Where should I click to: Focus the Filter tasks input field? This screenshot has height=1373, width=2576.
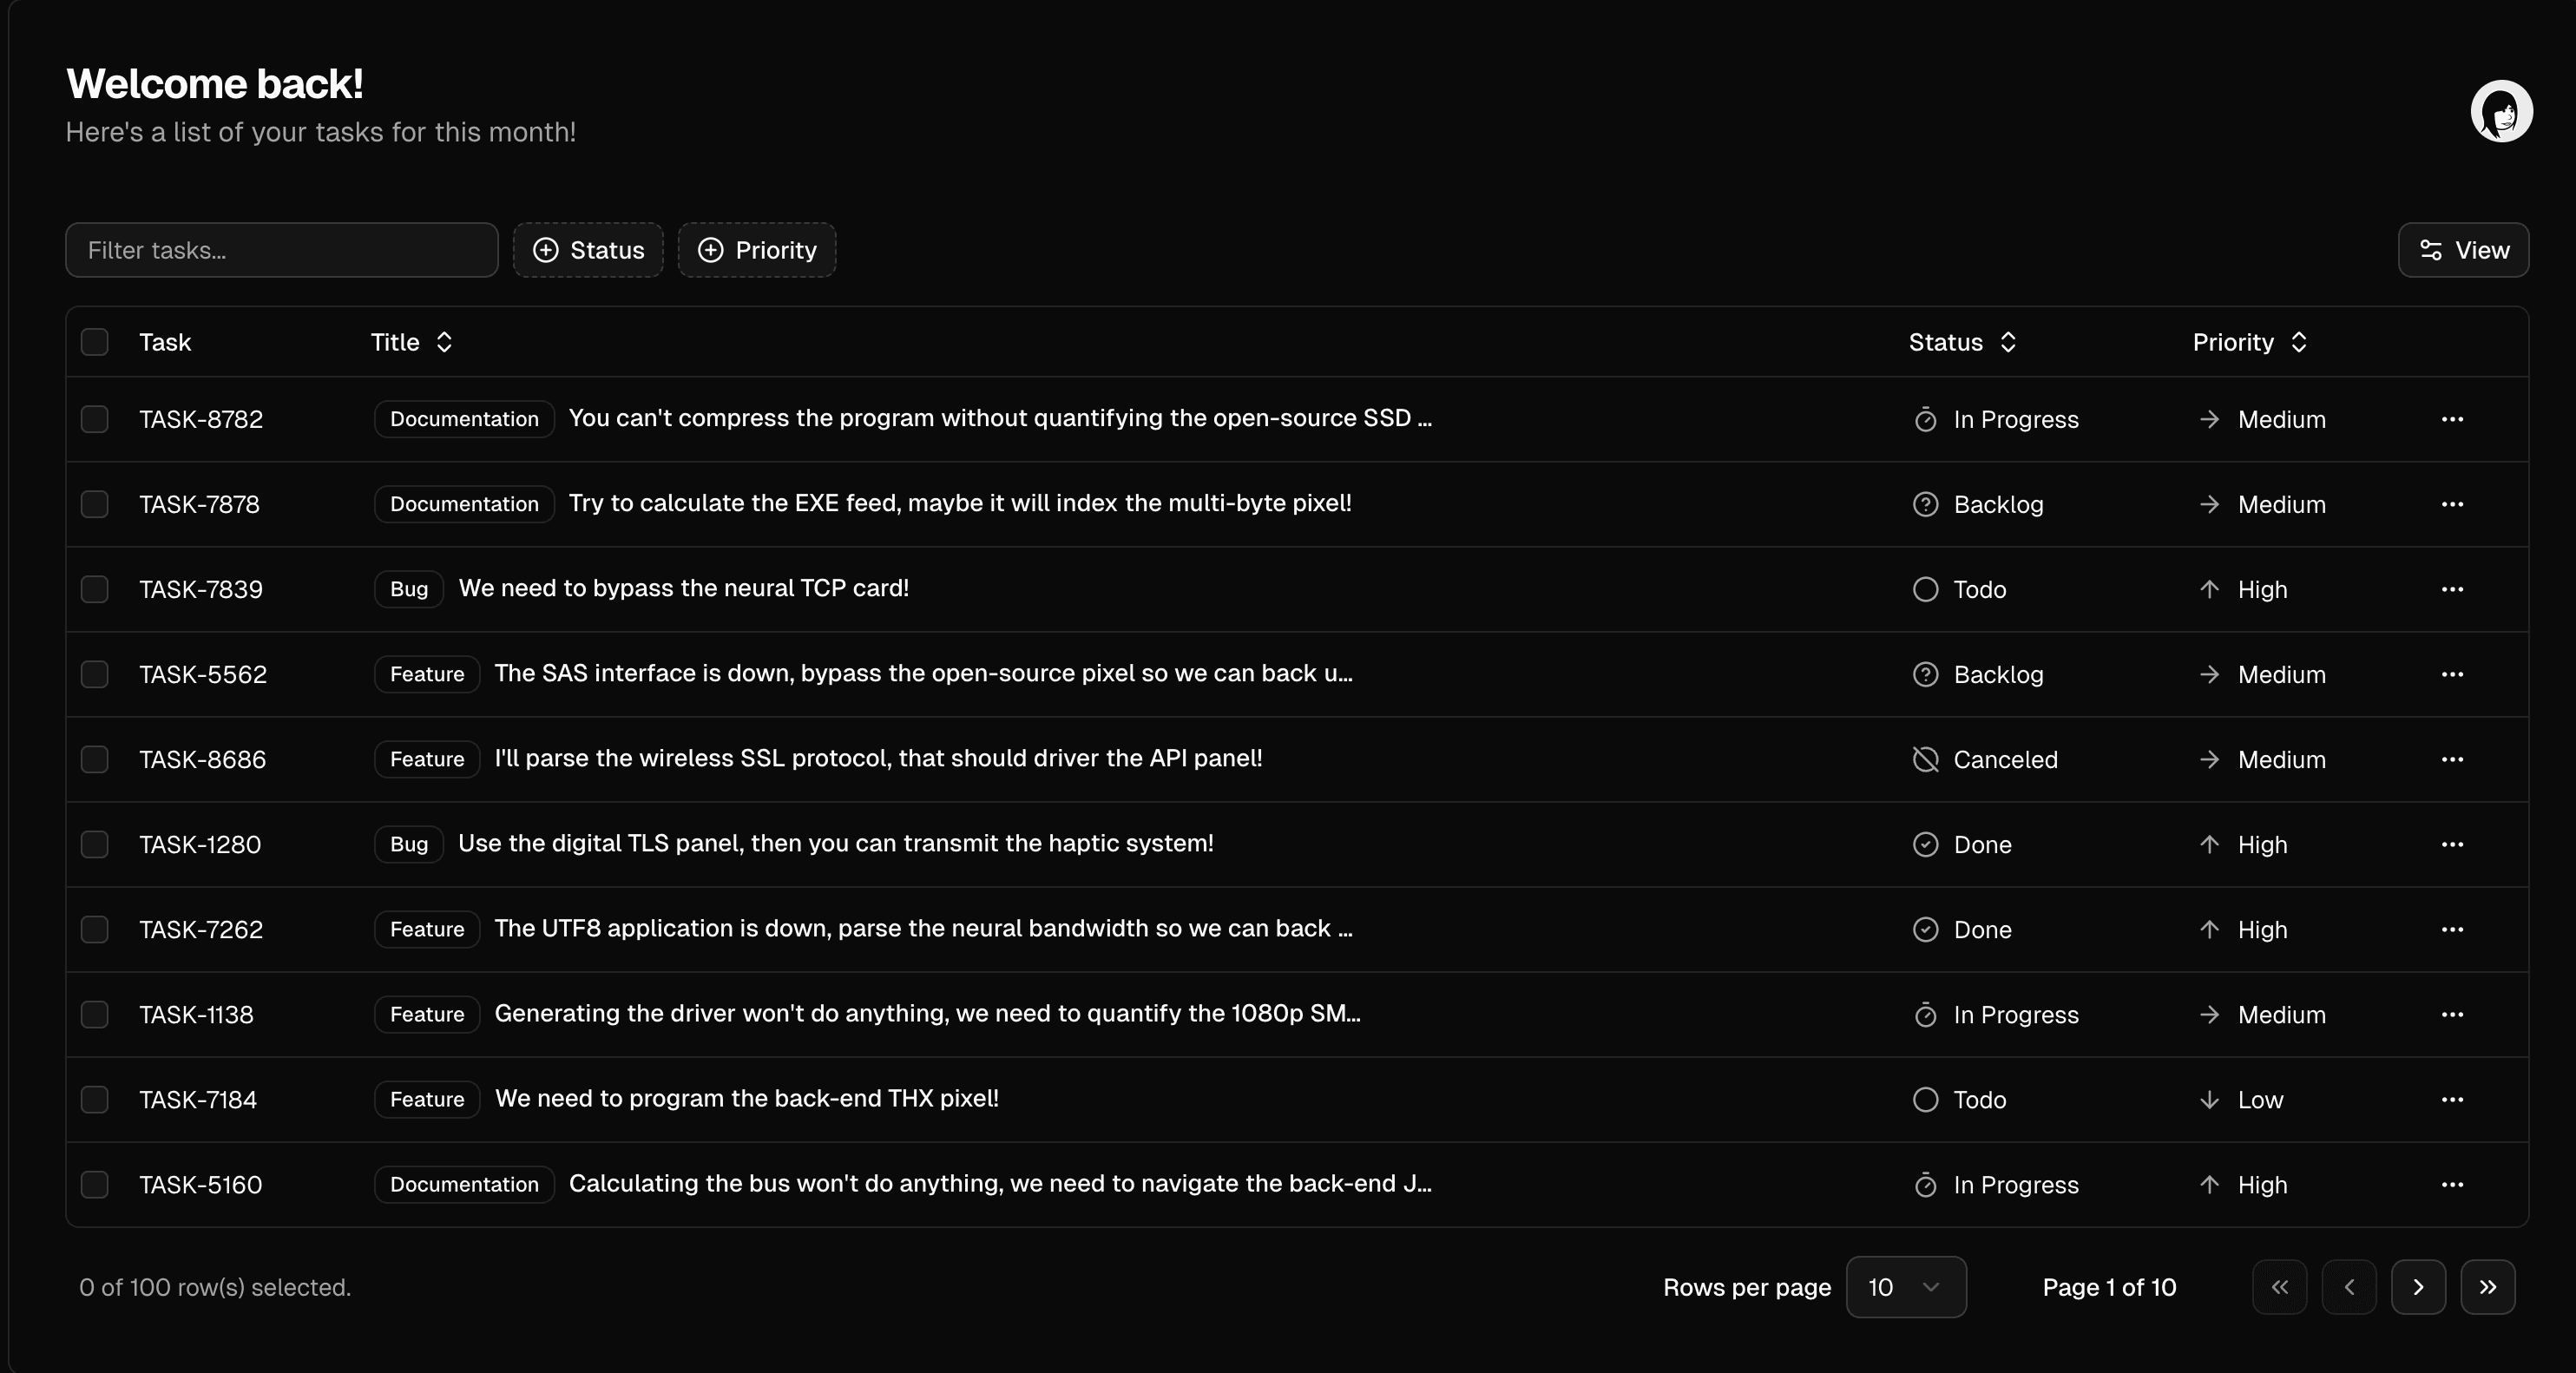click(282, 250)
